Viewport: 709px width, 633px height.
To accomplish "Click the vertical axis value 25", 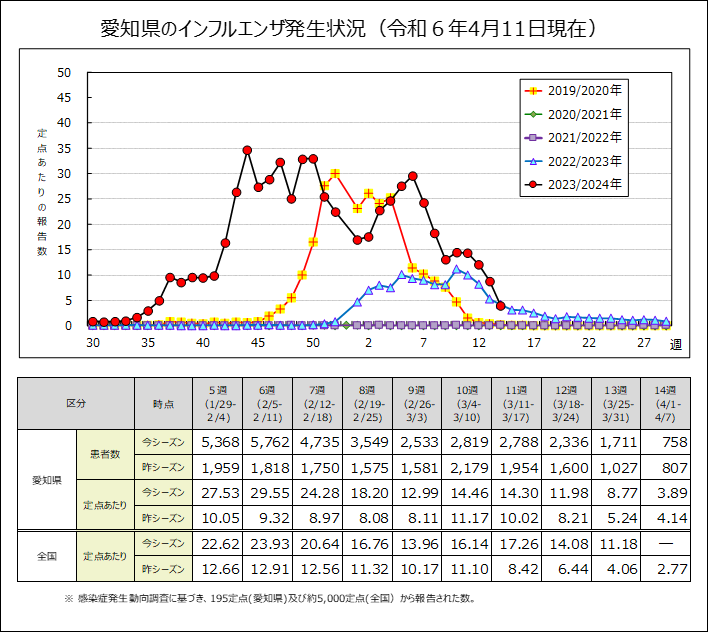I will [64, 199].
